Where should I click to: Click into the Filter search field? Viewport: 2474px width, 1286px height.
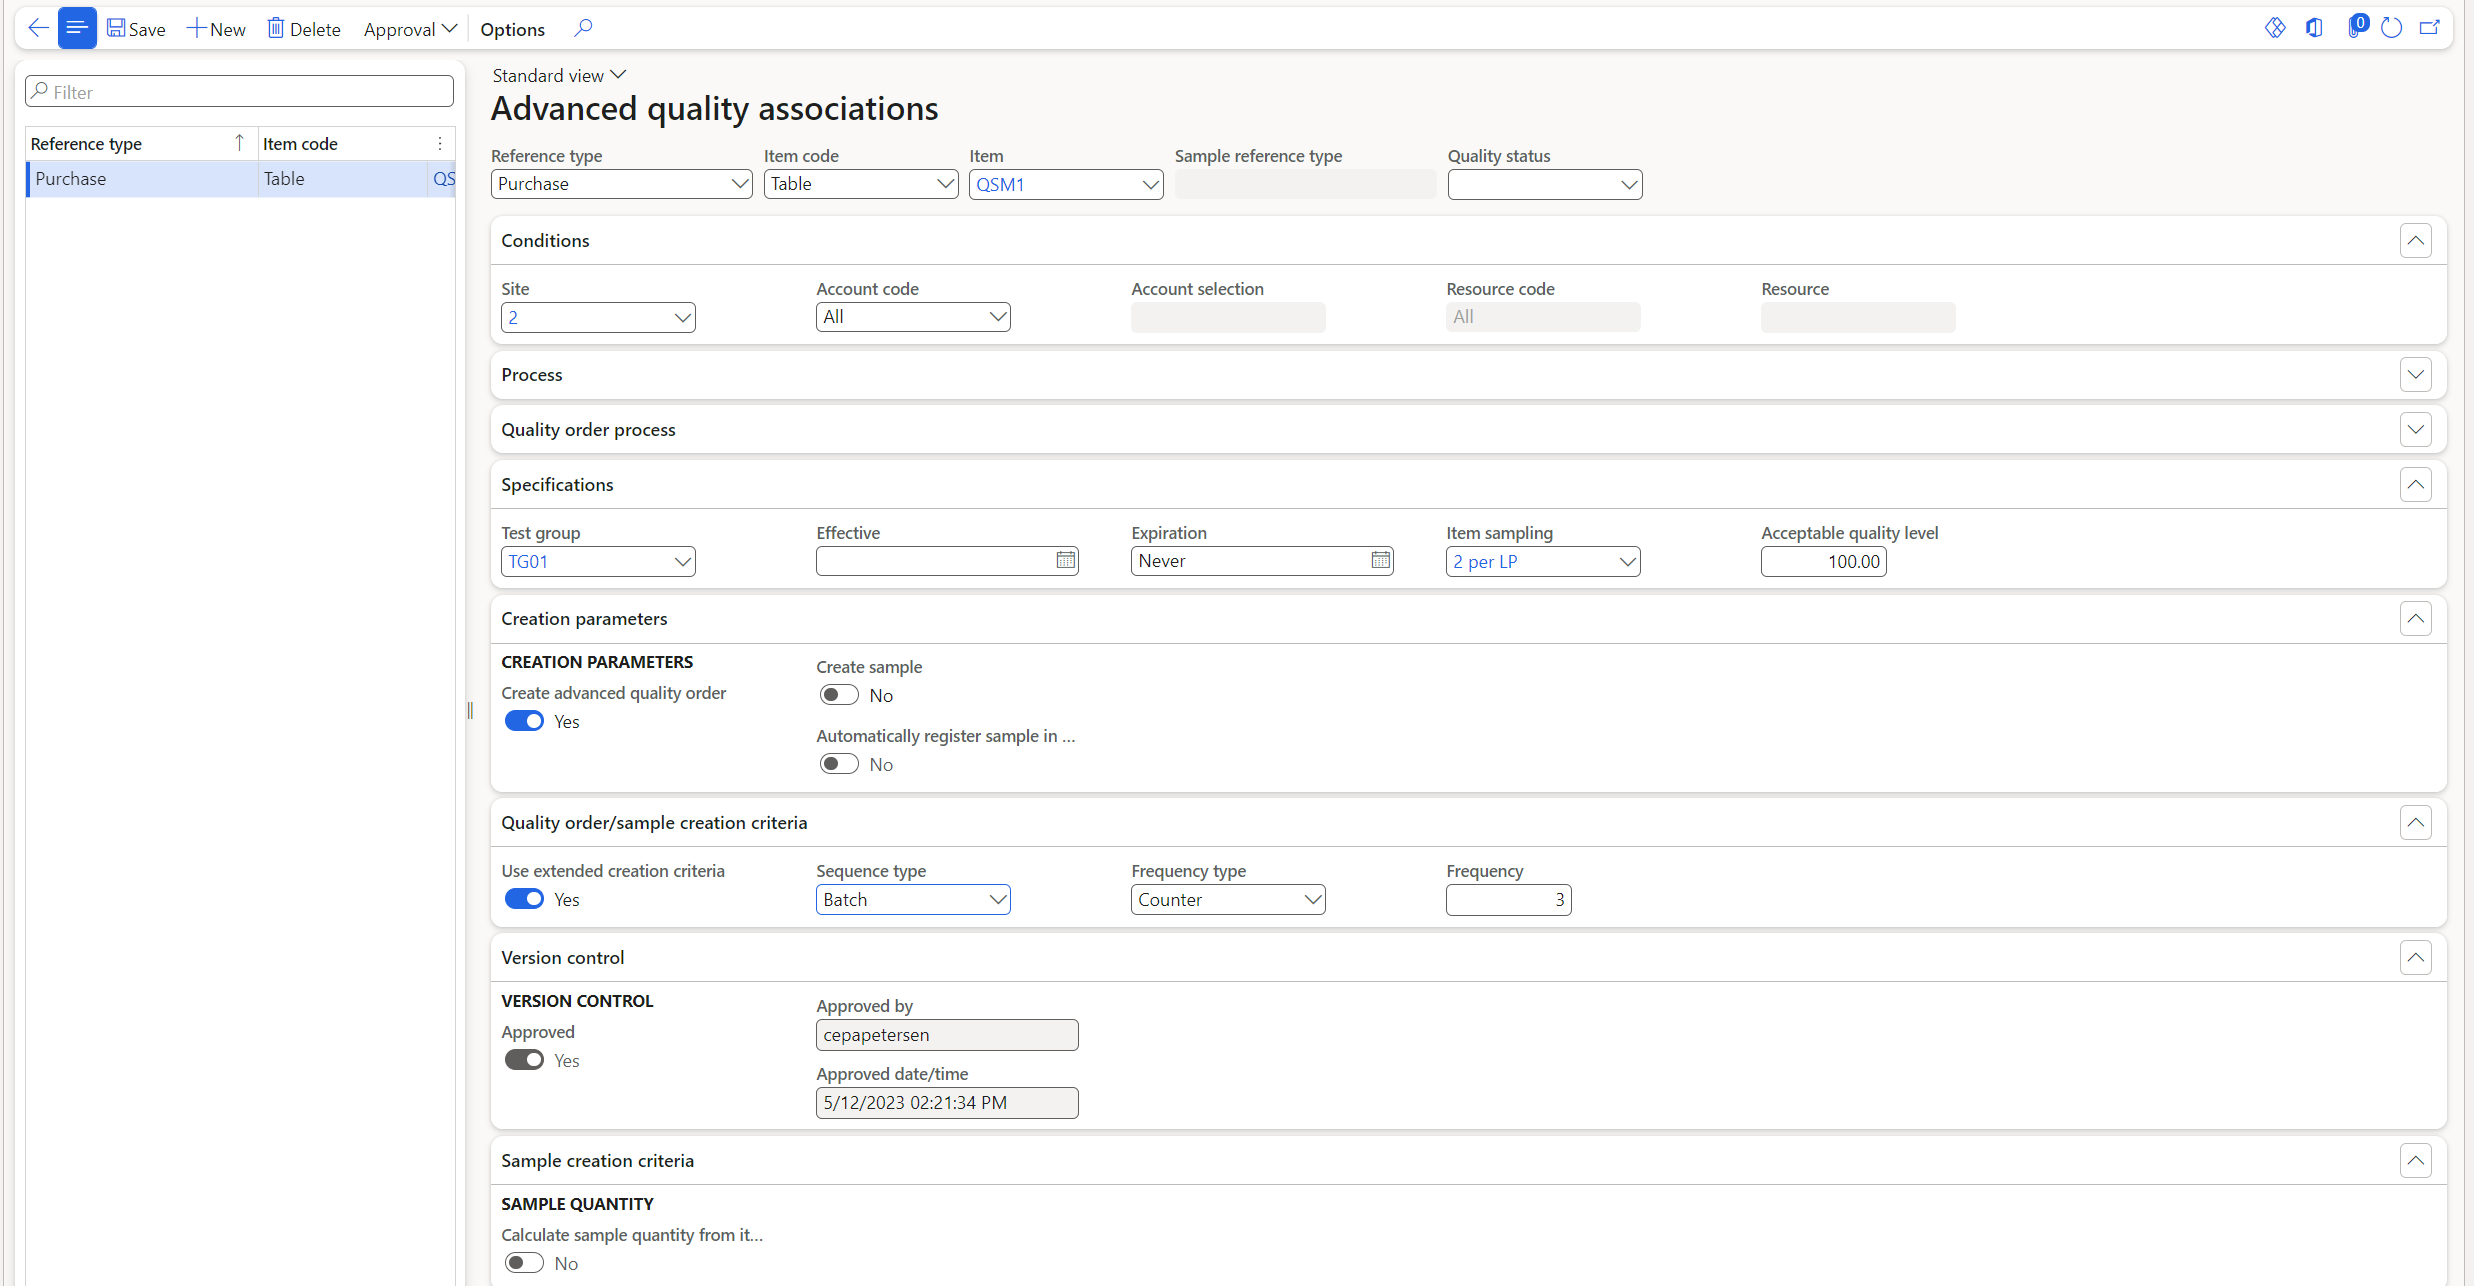[x=240, y=92]
